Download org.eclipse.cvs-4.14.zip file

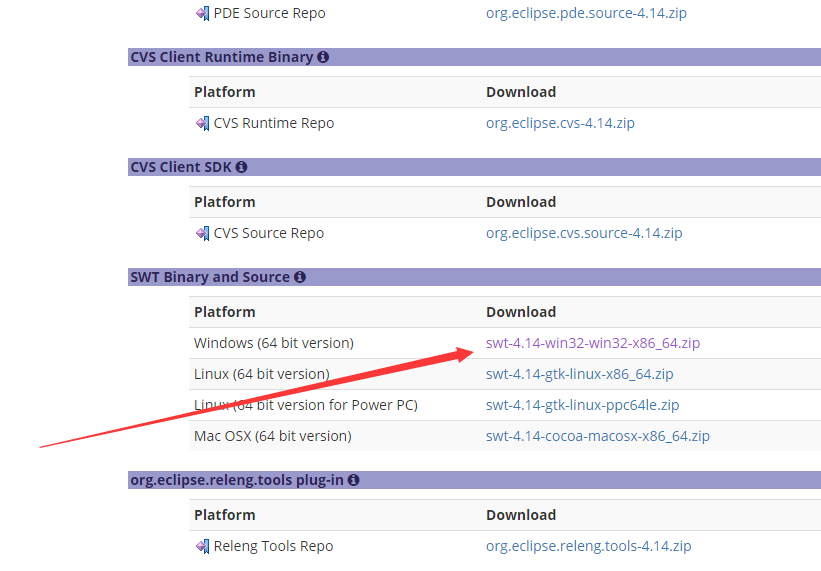pos(560,123)
